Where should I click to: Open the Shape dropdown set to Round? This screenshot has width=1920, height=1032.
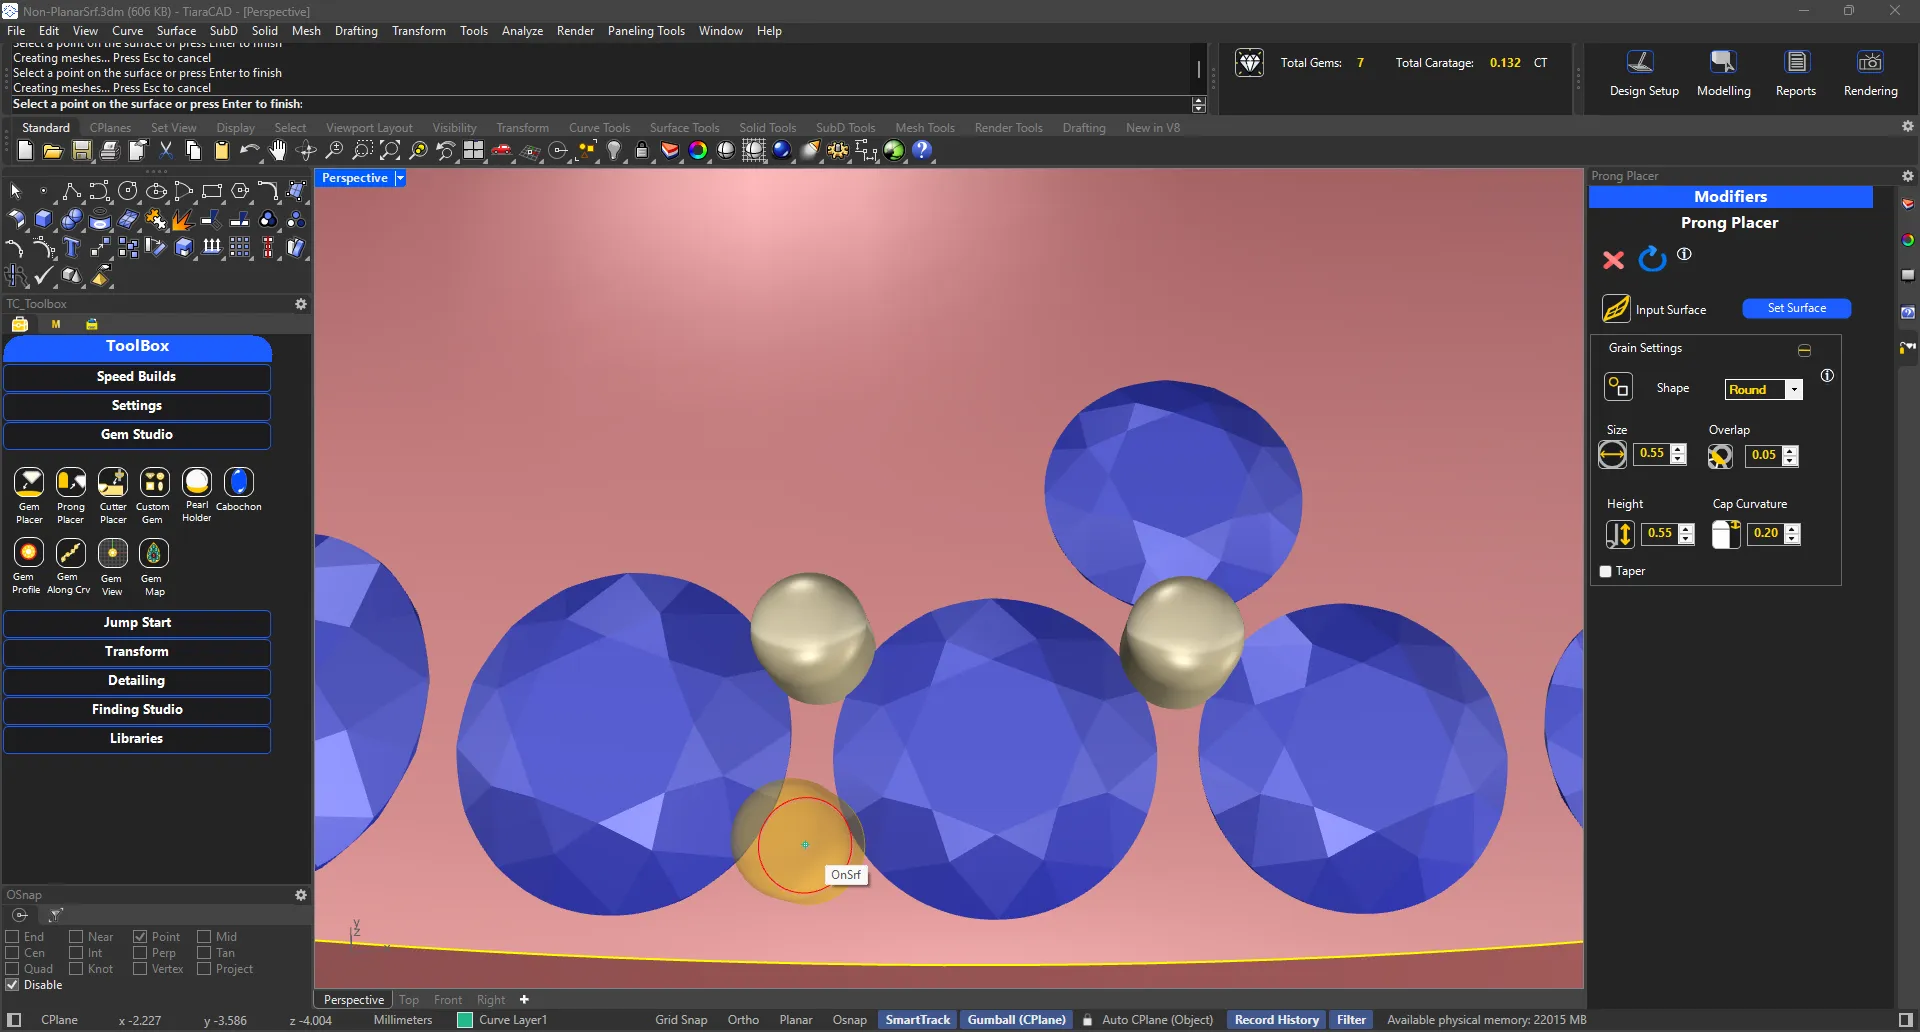[1794, 390]
